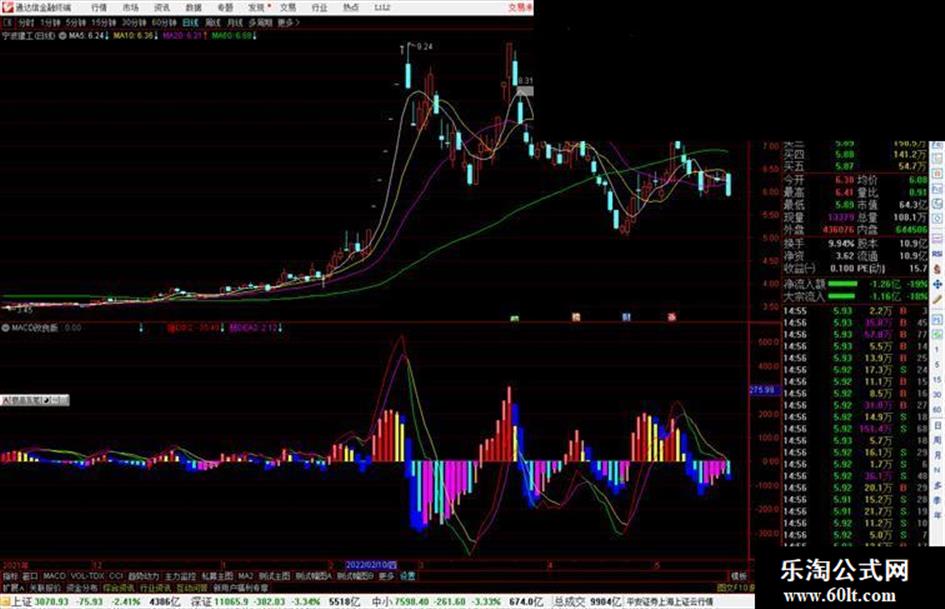Select the 月线 monthly chart tab
This screenshot has height=609, width=945.
click(235, 22)
